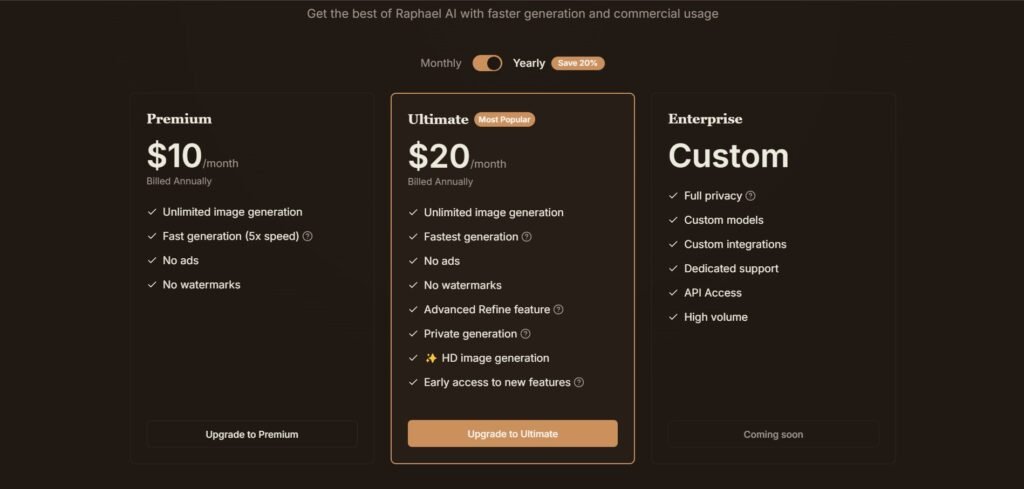Image resolution: width=1024 pixels, height=489 pixels.
Task: Click info icon beside Fastest generation
Action: click(x=527, y=237)
